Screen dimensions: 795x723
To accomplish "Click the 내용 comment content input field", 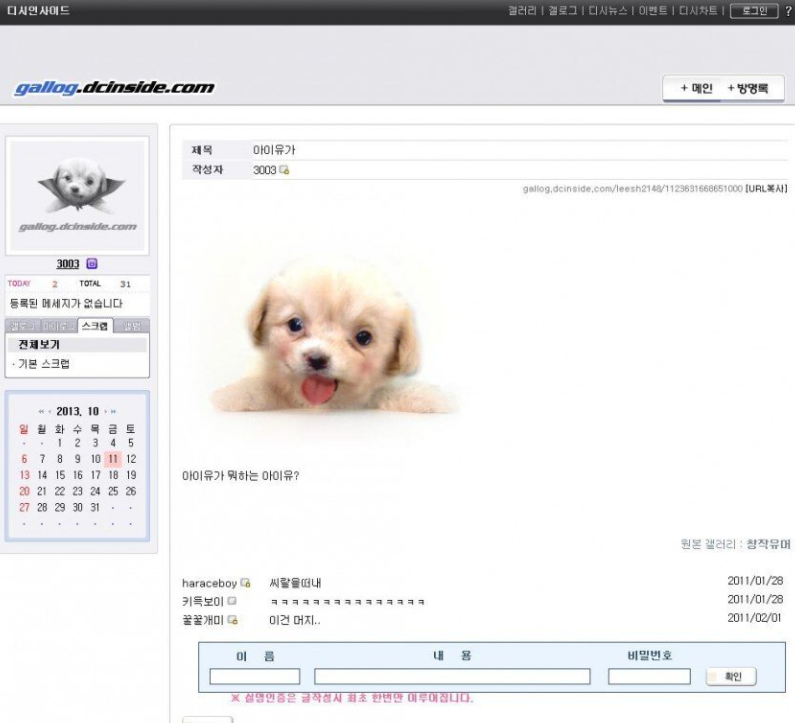I will (455, 677).
